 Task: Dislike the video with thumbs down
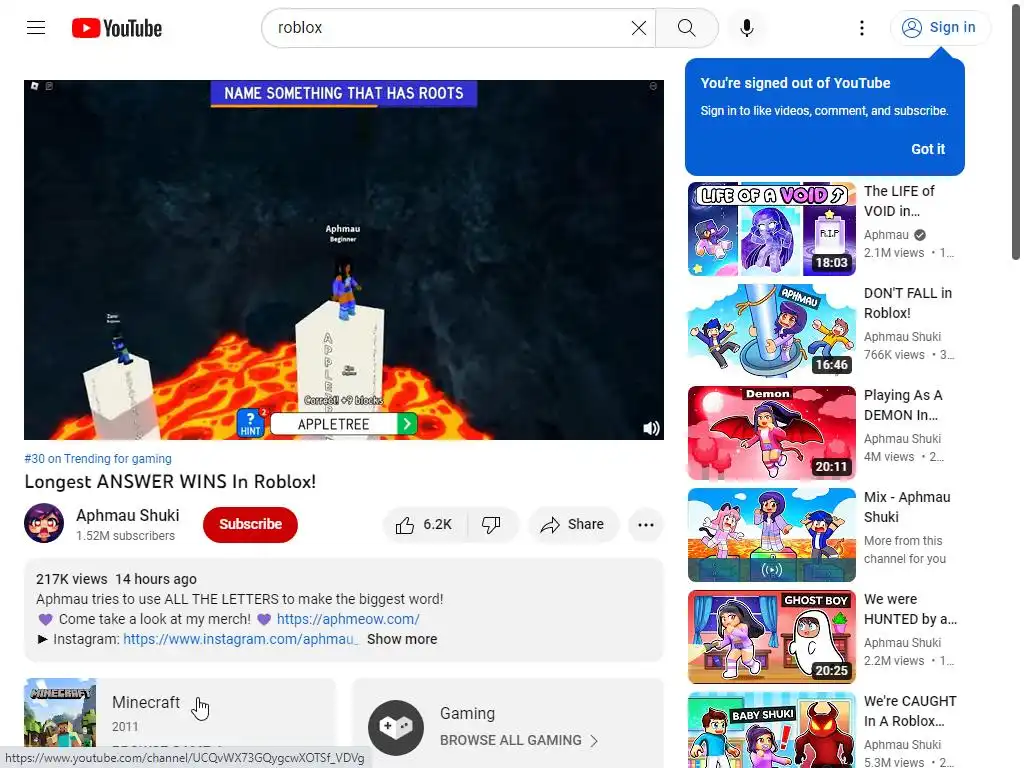pos(492,524)
